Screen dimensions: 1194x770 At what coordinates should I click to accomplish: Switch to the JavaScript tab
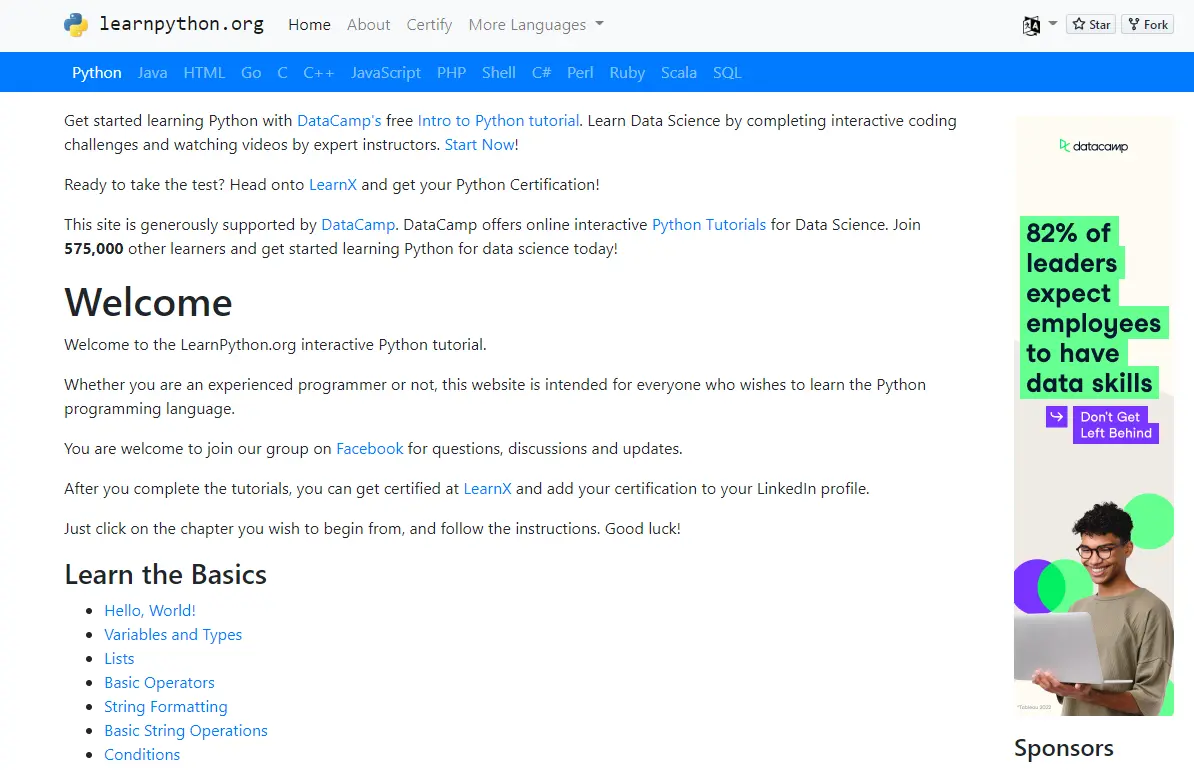[x=385, y=72]
